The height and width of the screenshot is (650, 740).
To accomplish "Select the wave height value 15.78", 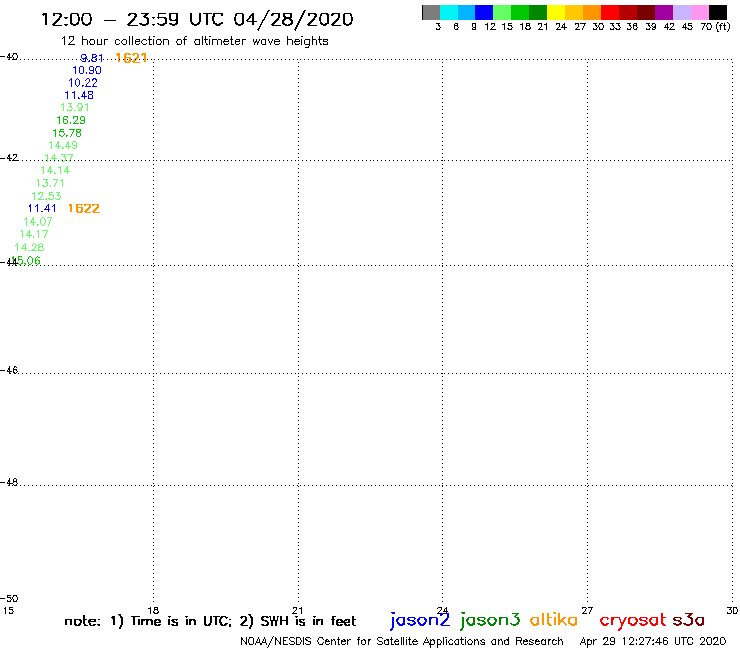I will coord(67,133).
